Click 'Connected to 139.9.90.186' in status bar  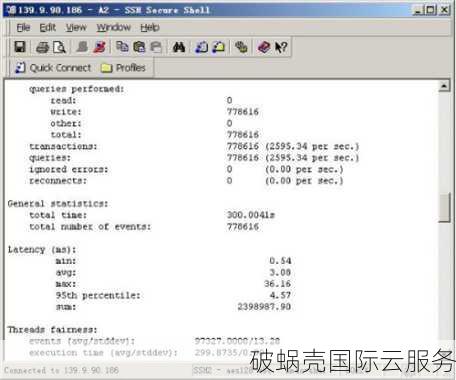62,370
